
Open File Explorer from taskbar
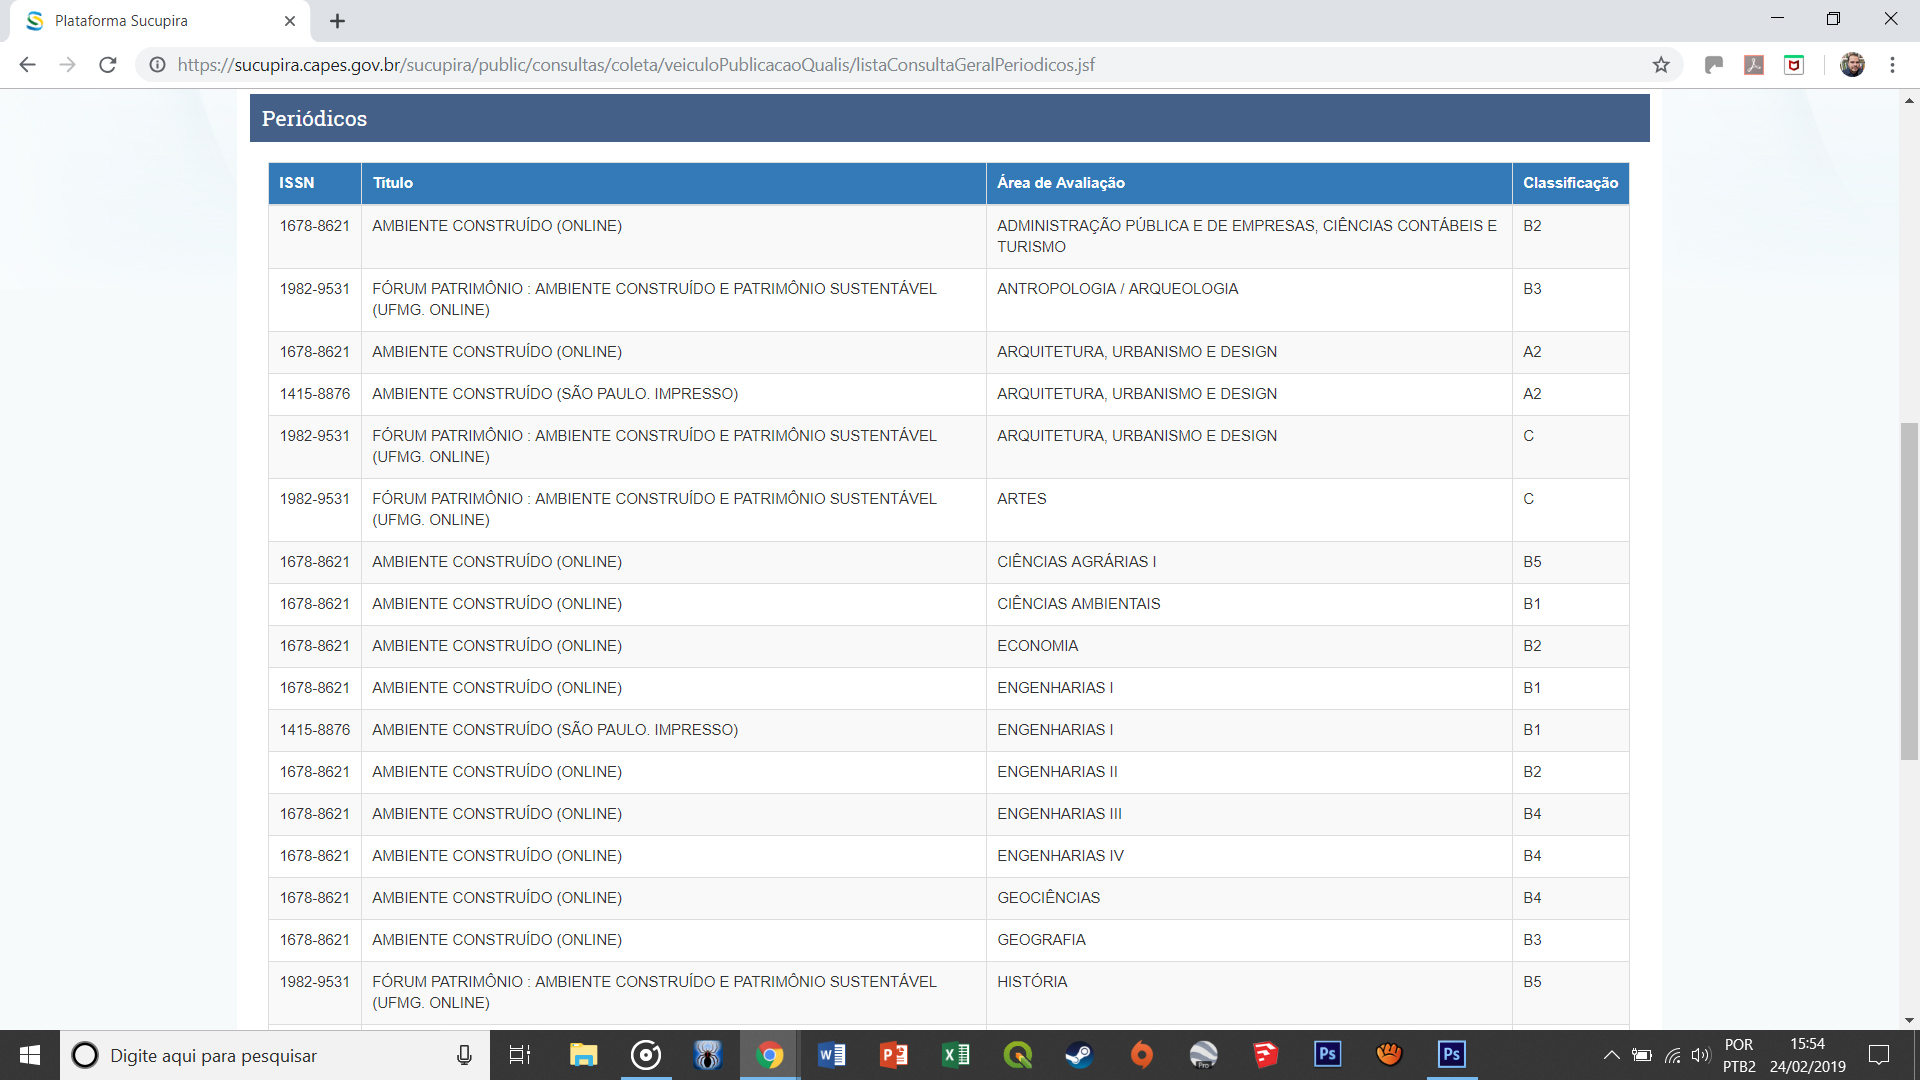tap(583, 1055)
